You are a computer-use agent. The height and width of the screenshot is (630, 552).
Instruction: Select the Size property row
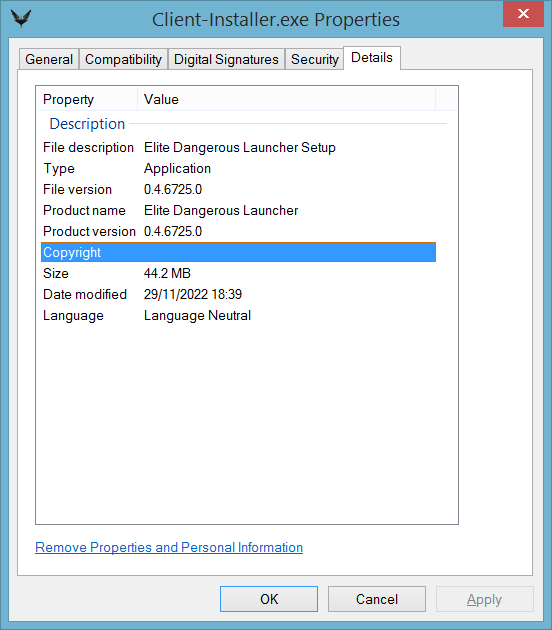(x=238, y=273)
